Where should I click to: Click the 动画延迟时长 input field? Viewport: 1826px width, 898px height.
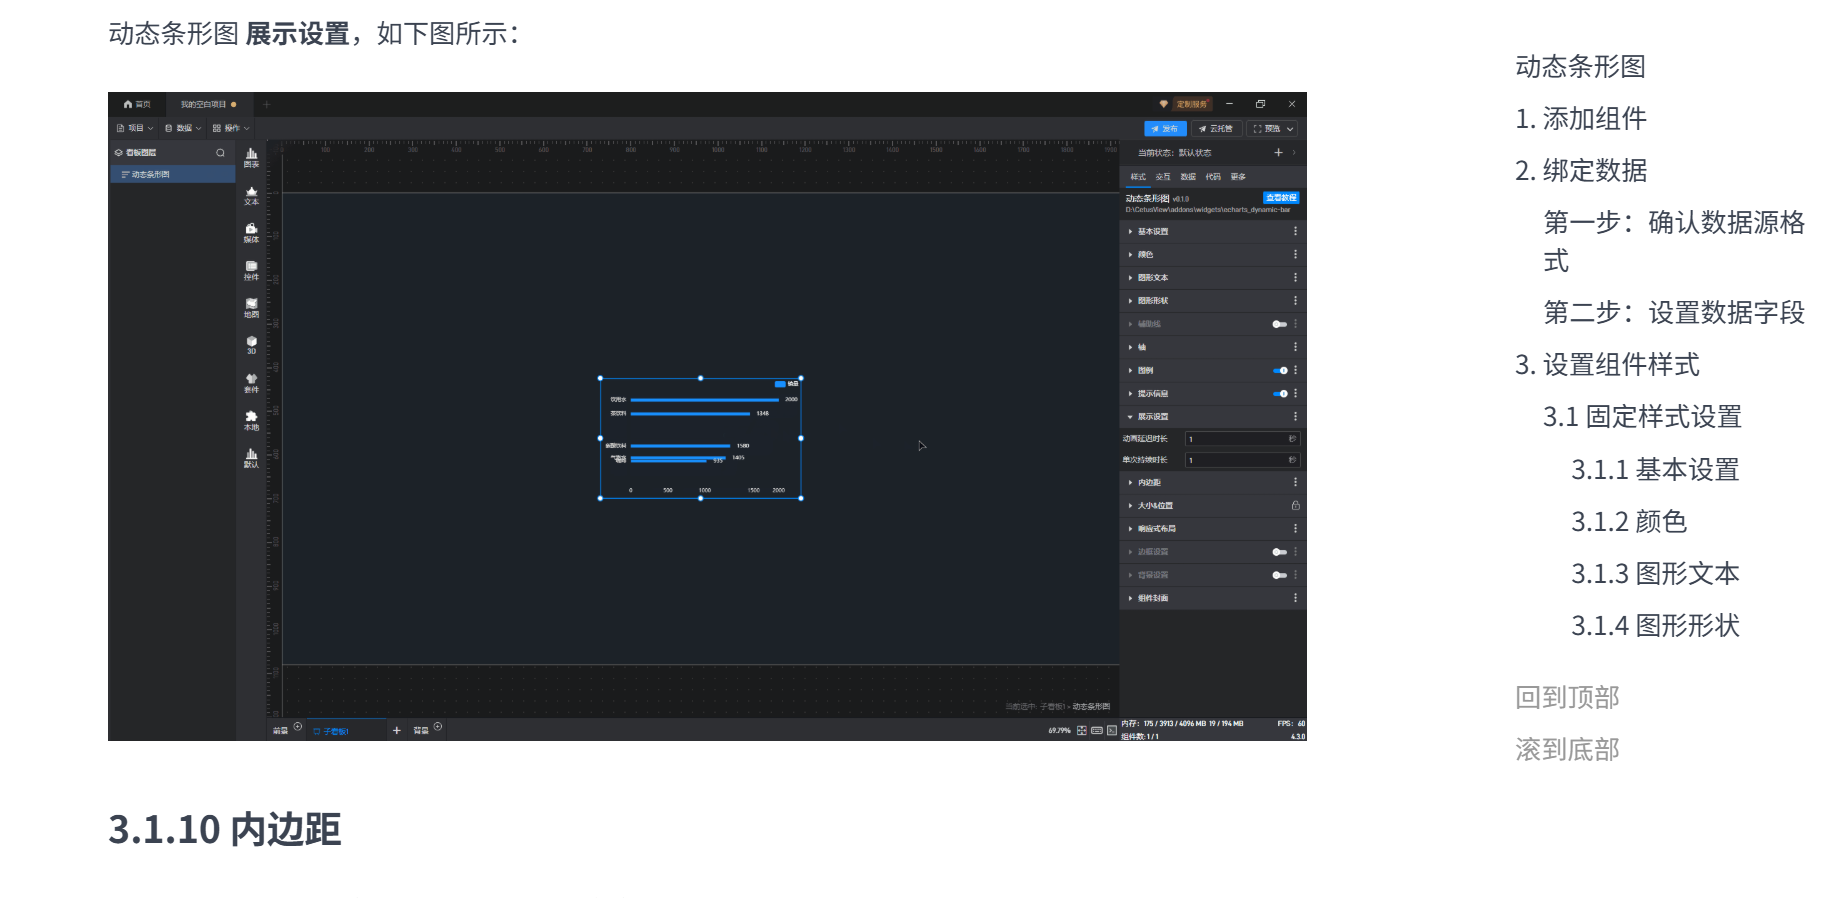(x=1237, y=439)
